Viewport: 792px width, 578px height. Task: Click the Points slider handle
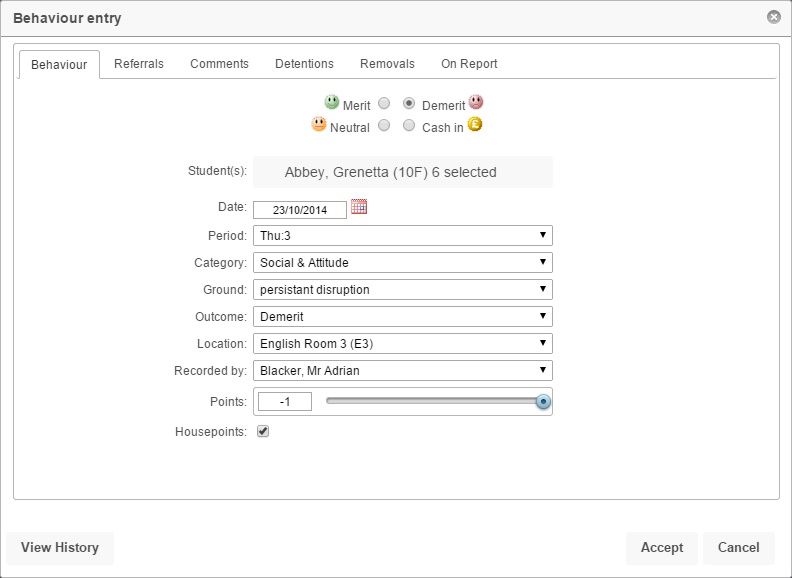[543, 402]
